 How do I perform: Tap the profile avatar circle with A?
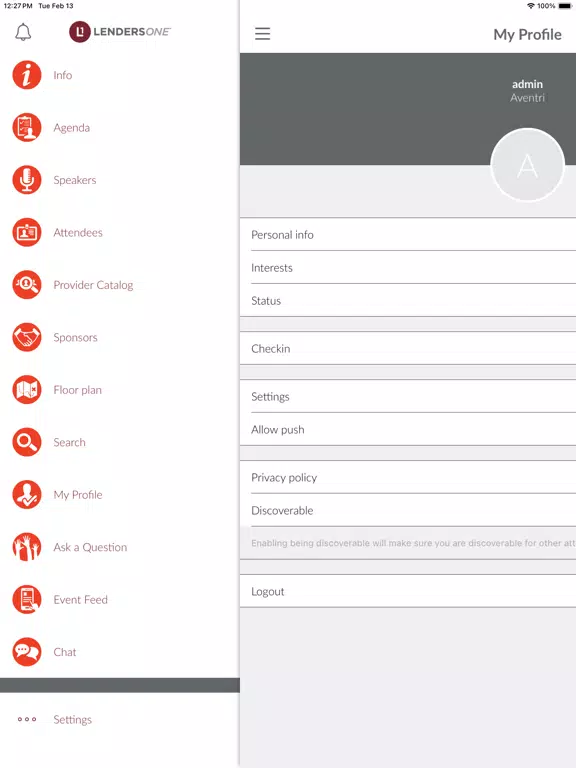528,165
